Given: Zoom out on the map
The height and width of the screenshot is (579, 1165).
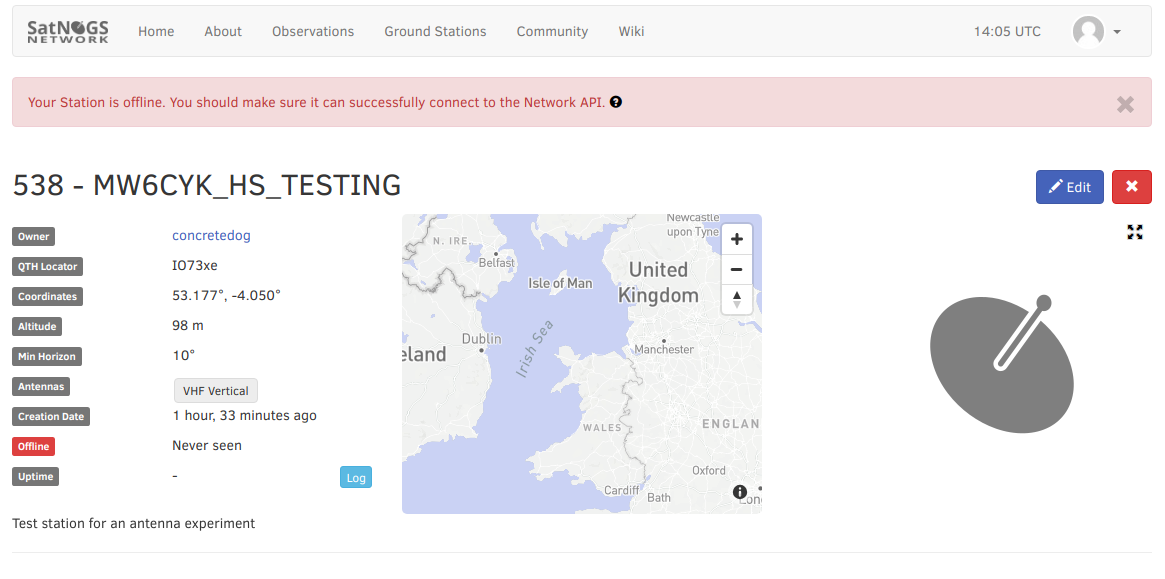Looking at the screenshot, I should (737, 269).
